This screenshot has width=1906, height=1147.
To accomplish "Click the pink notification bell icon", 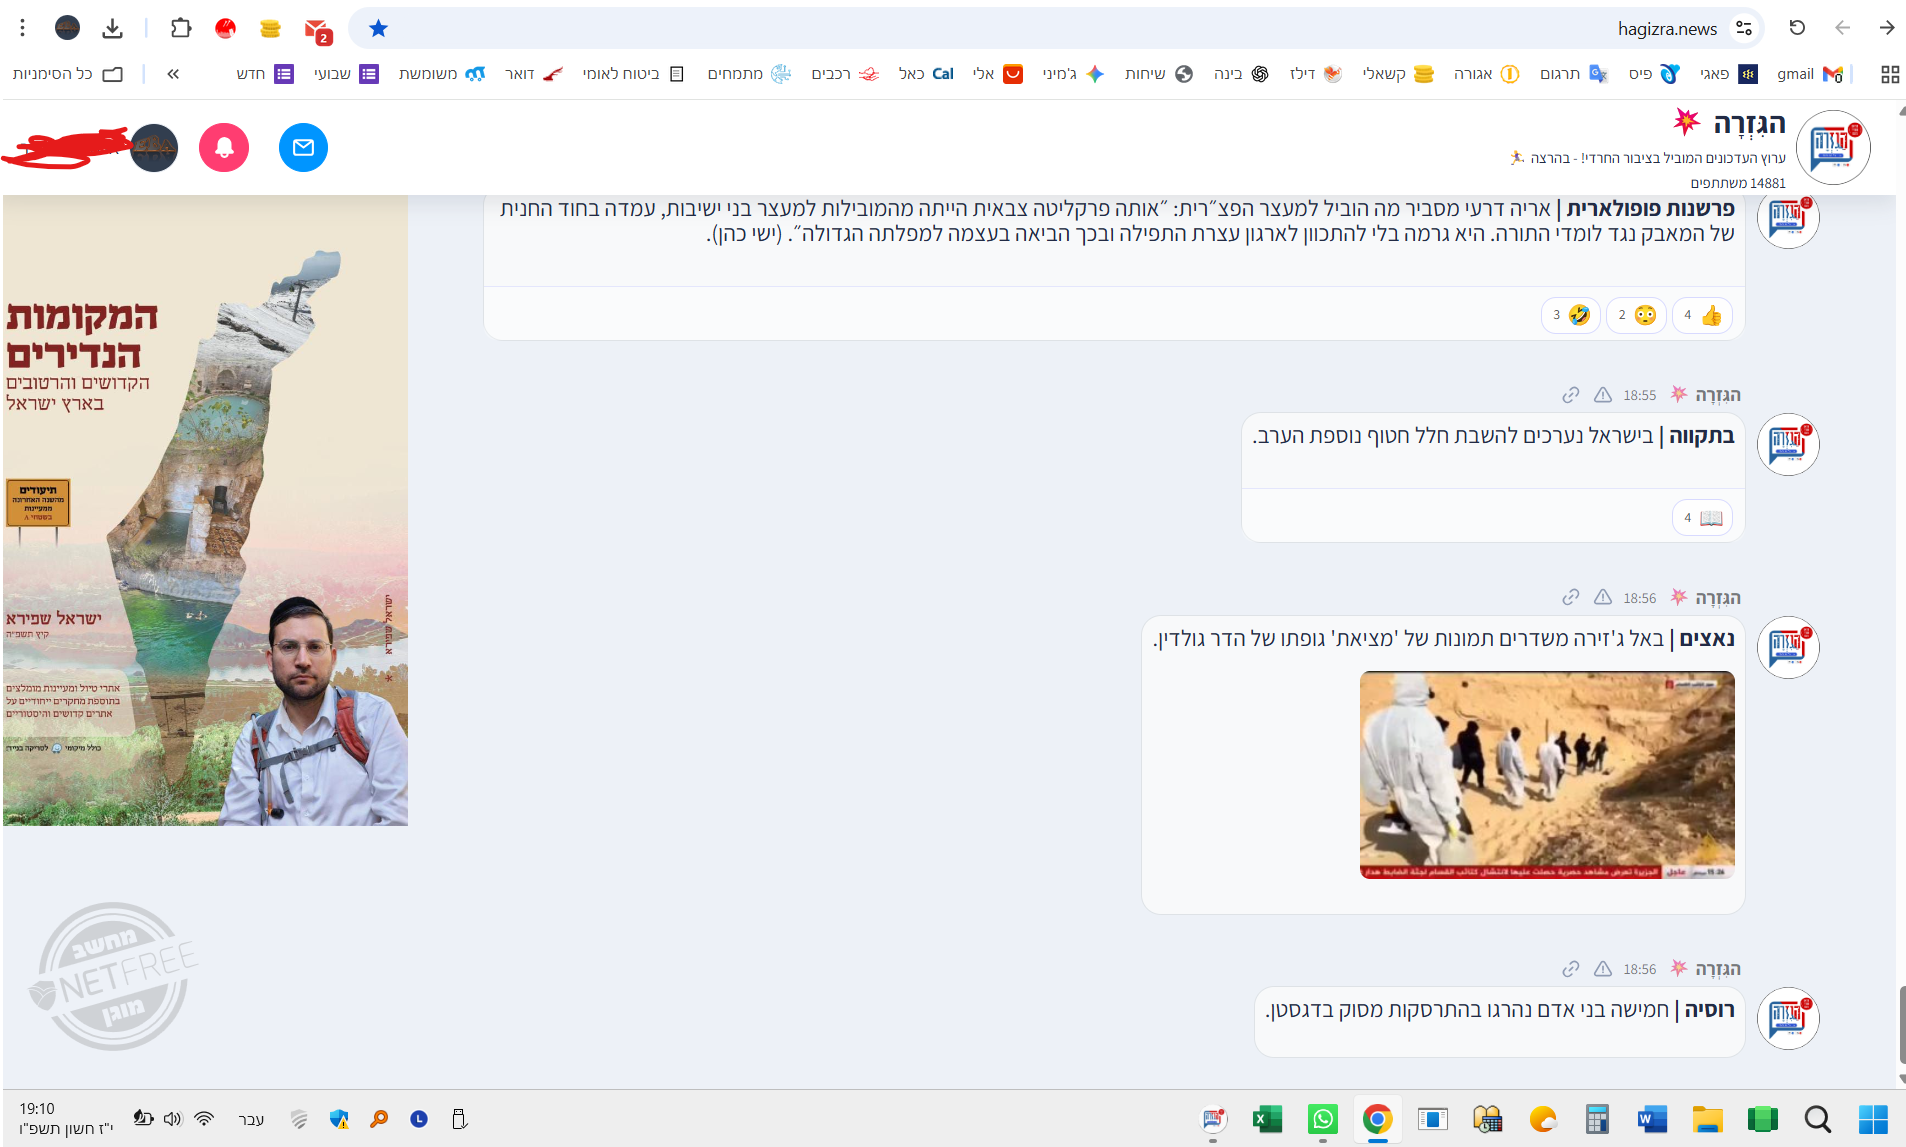I will pyautogui.click(x=224, y=148).
